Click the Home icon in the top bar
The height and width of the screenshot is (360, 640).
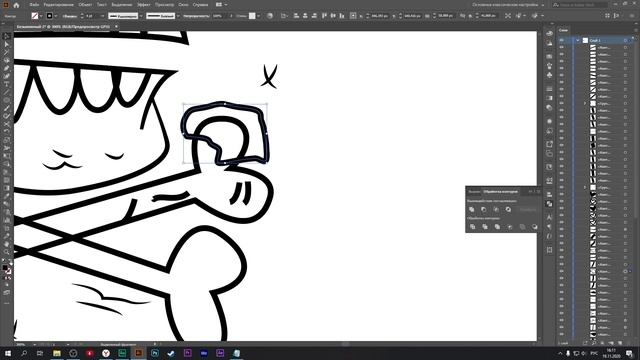[16, 5]
